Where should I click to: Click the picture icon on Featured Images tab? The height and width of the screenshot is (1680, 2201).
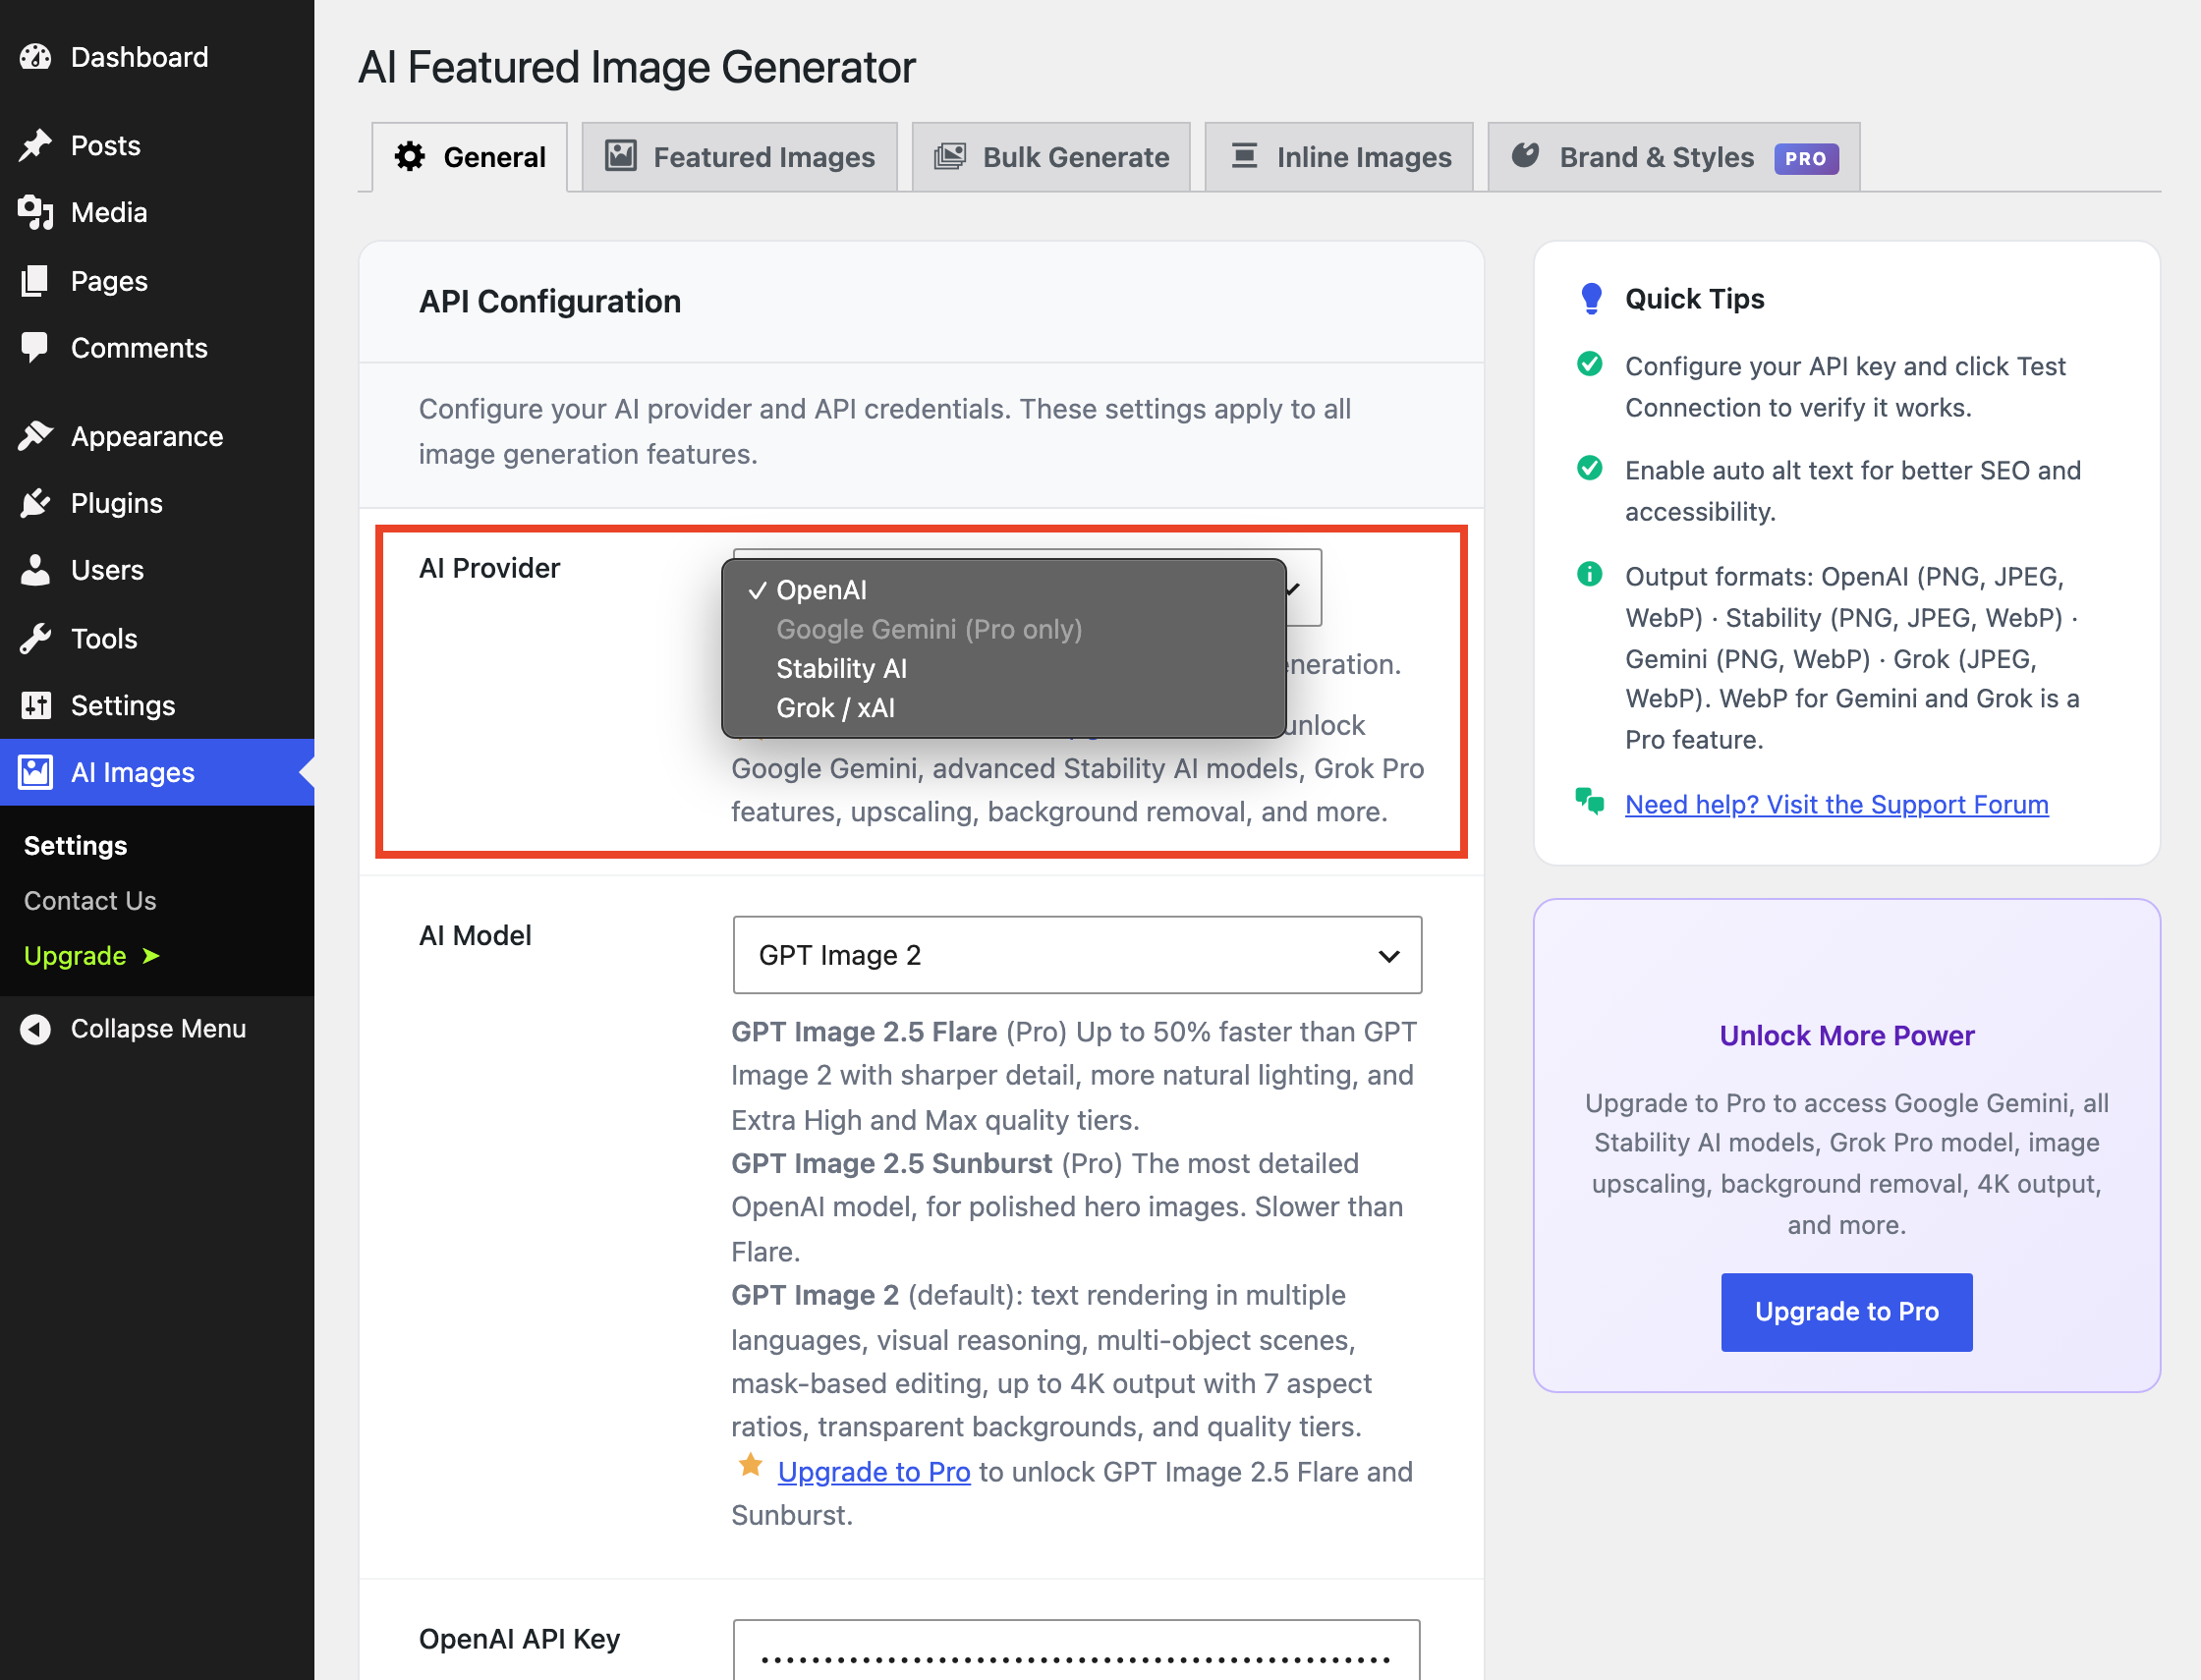(621, 156)
